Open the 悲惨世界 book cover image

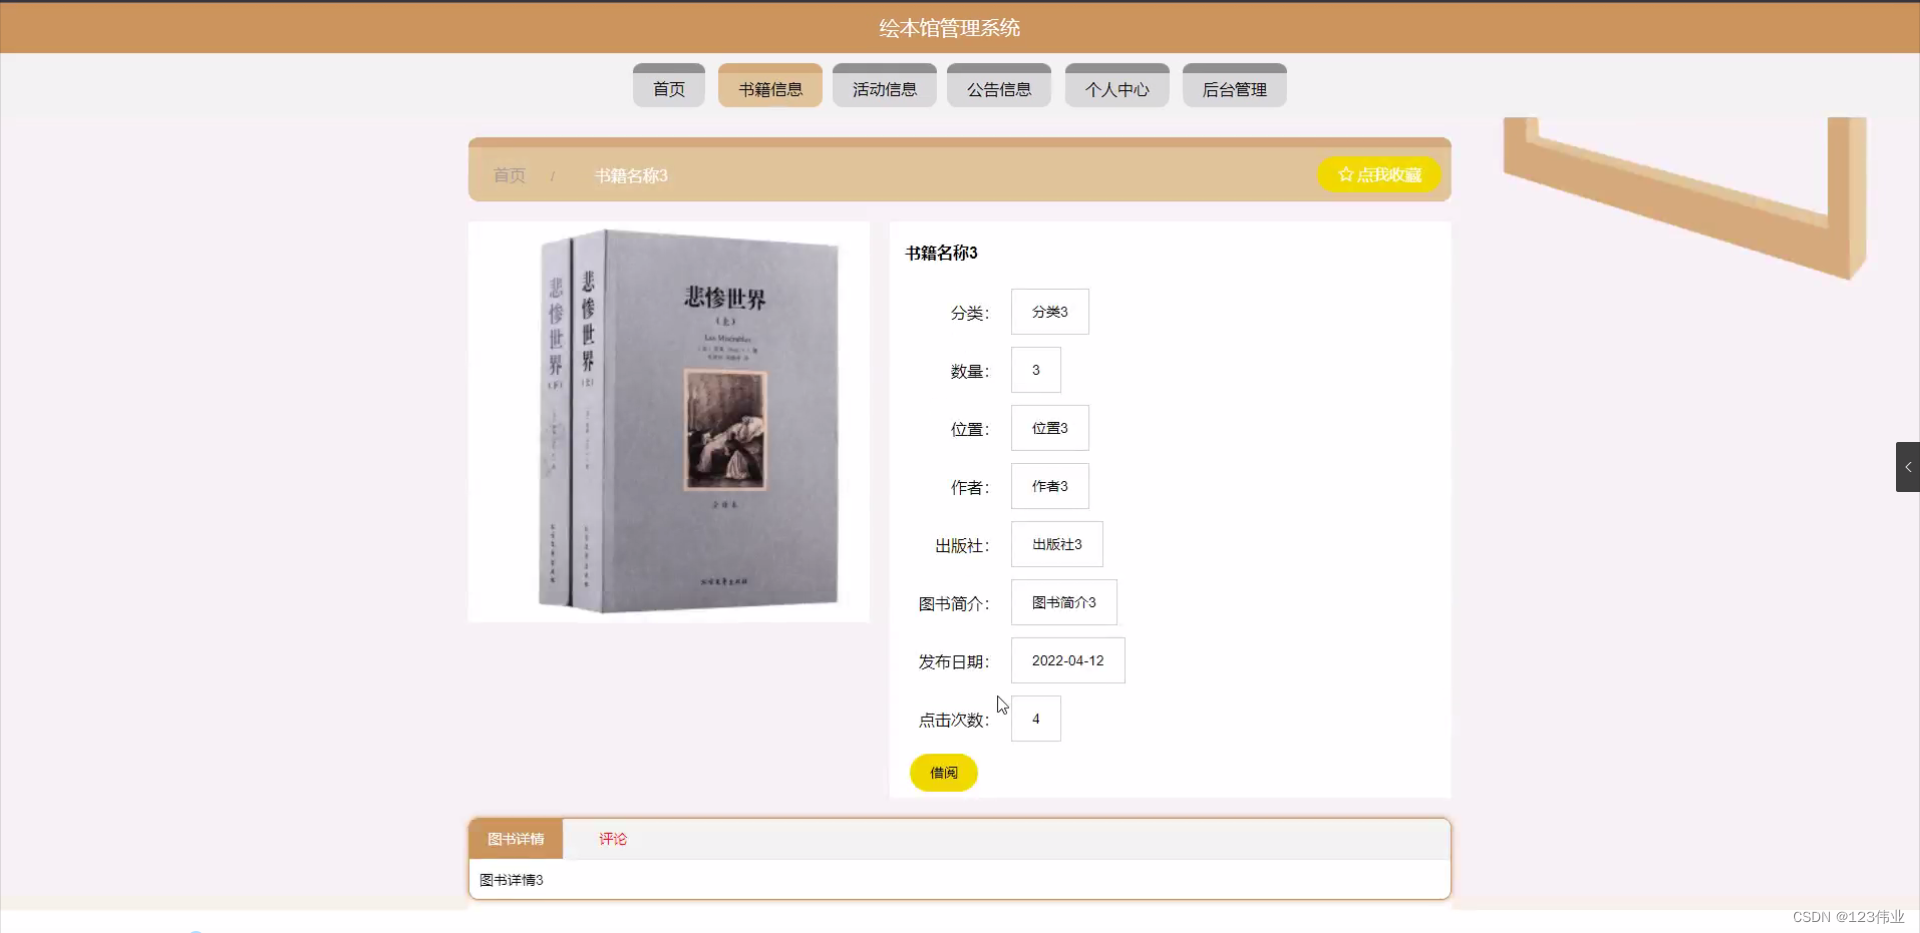click(668, 420)
